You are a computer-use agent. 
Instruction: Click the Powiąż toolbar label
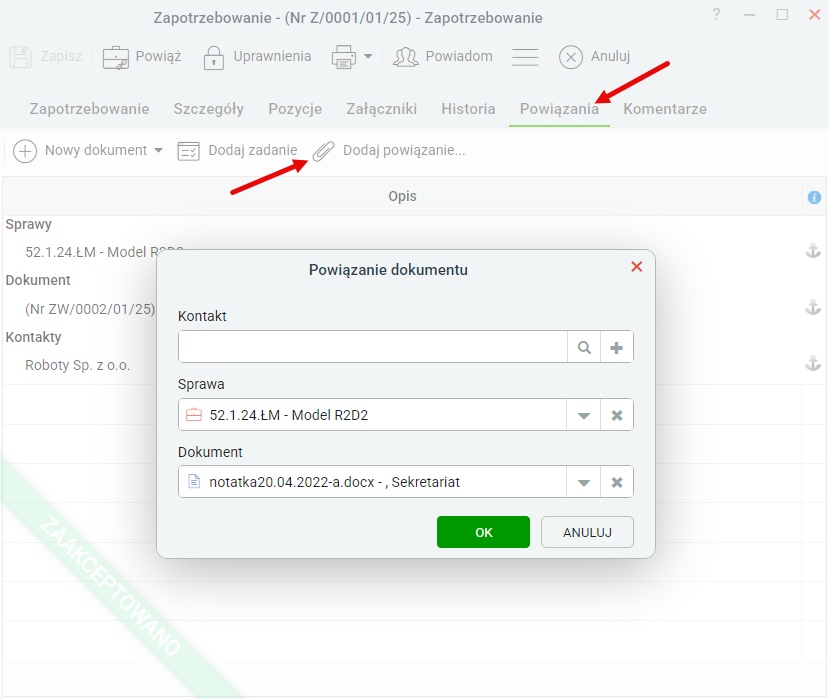coord(159,56)
